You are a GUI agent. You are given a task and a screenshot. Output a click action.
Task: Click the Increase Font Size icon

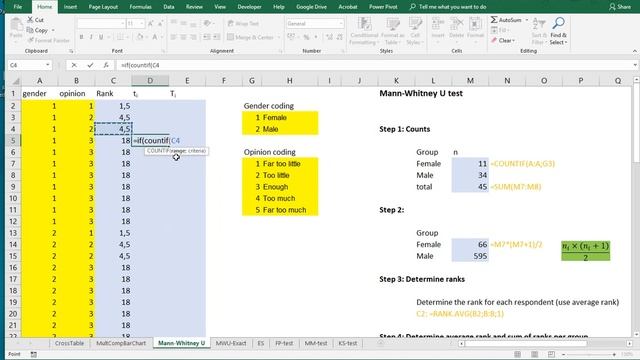click(151, 24)
